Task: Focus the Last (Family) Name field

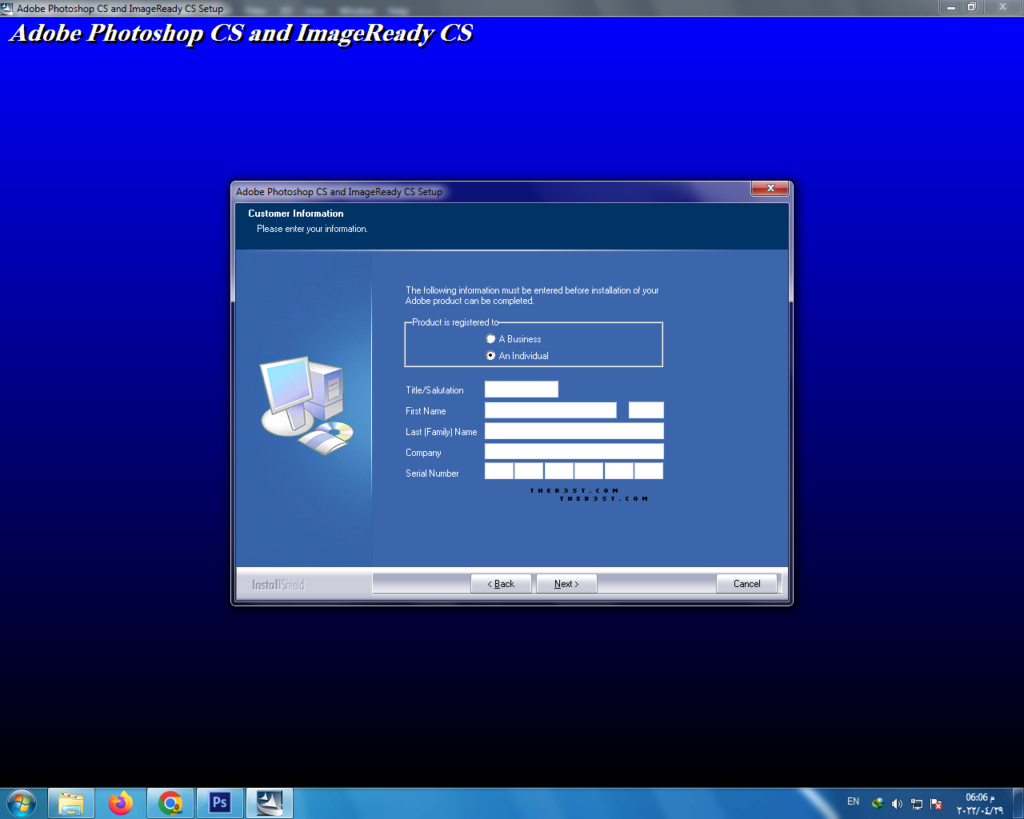Action: point(574,431)
